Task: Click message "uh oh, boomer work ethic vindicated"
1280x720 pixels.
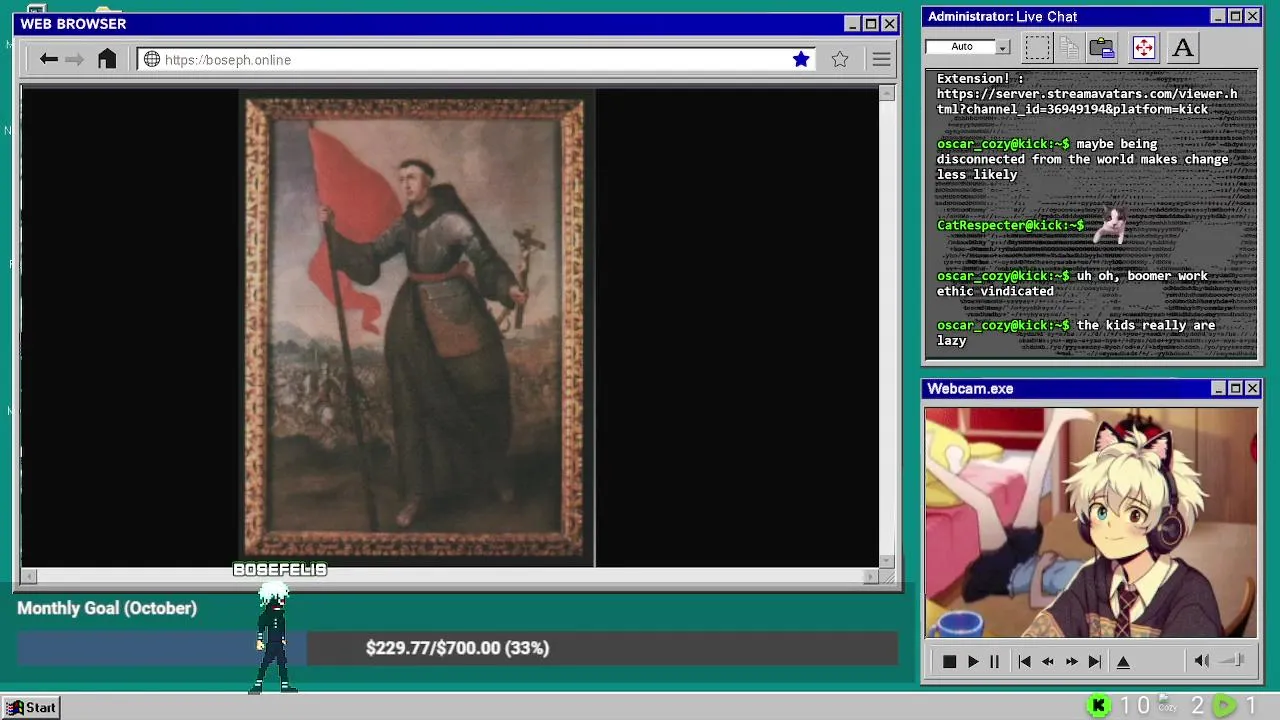Action: coord(1072,283)
